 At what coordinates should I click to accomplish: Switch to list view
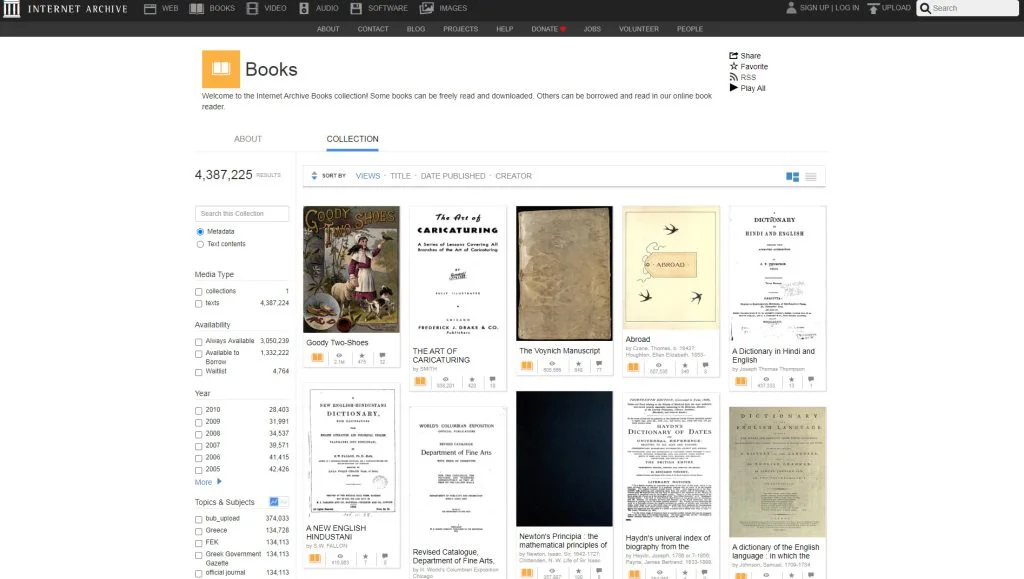pos(810,176)
